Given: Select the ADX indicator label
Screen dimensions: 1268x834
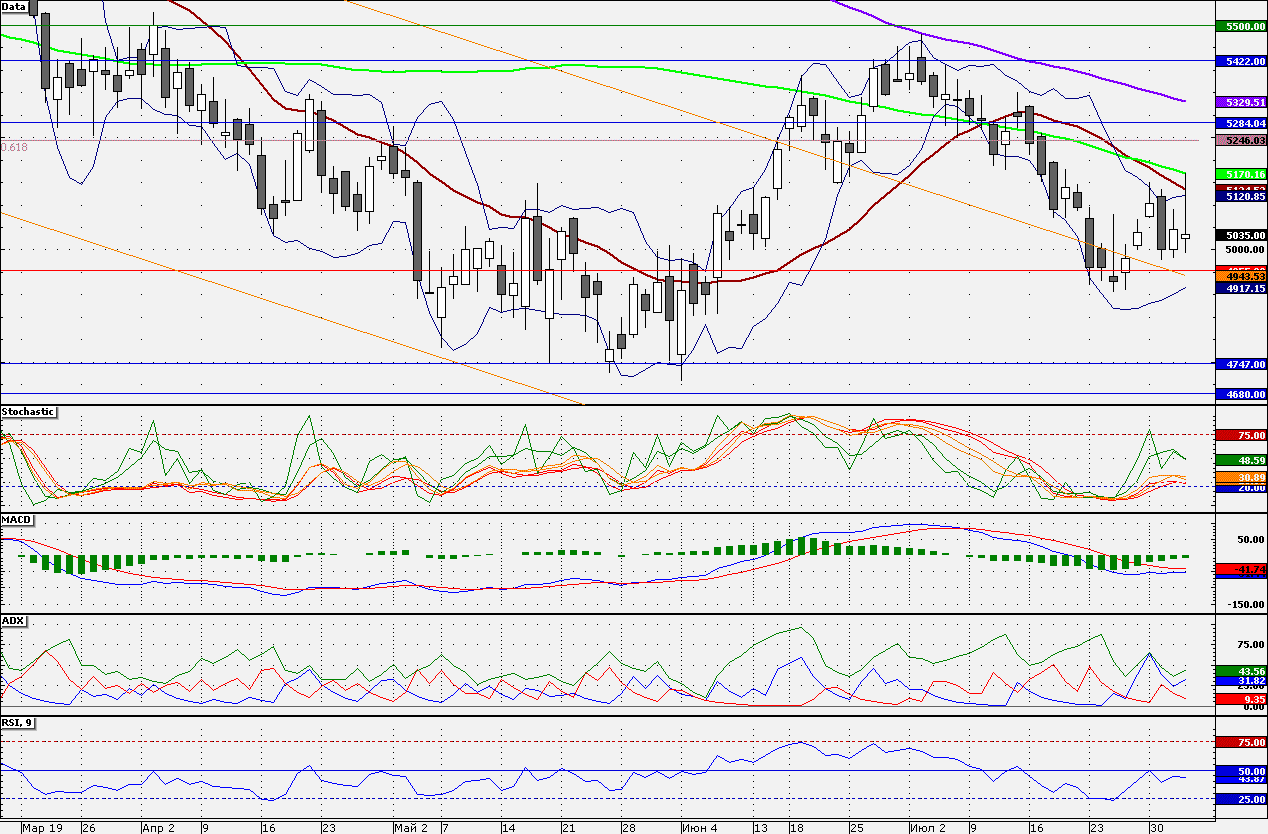Looking at the screenshot, I should [13, 621].
